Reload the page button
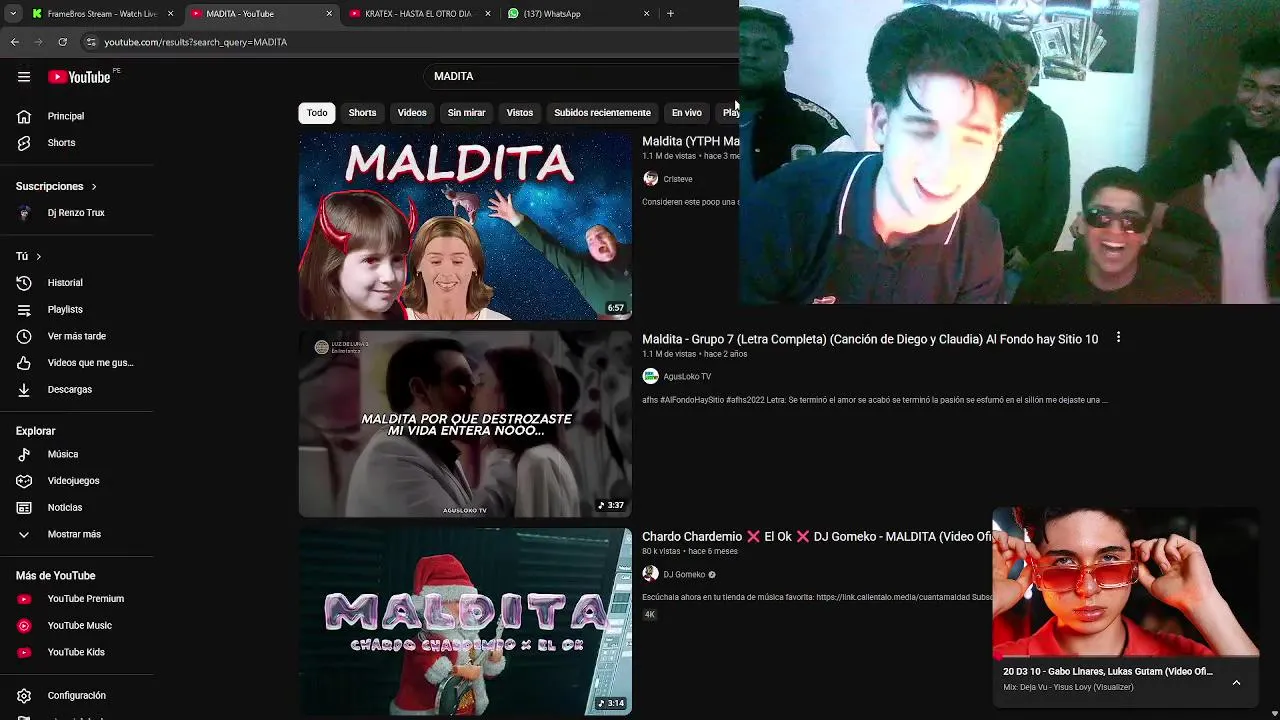The image size is (1280, 720). click(x=62, y=42)
